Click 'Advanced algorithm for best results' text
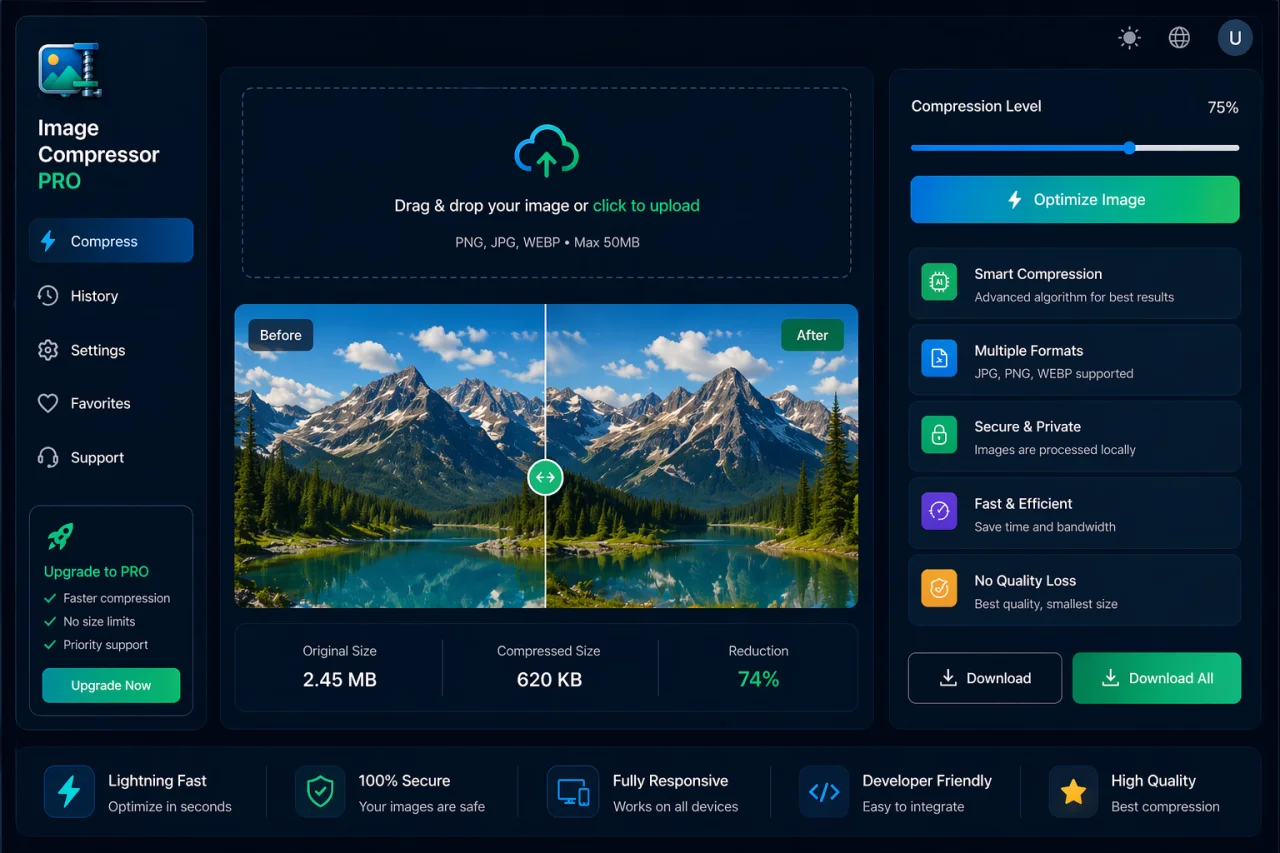 [1074, 297]
